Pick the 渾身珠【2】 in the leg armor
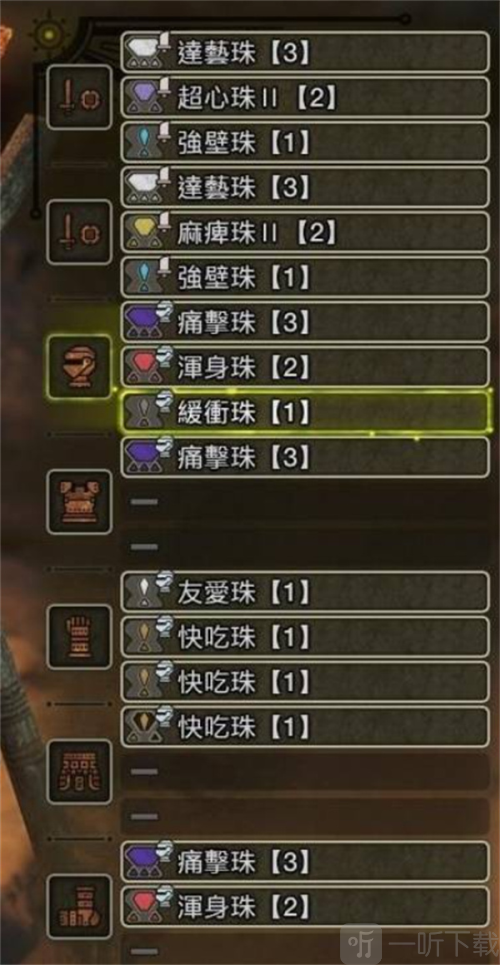This screenshot has width=500, height=965. click(305, 907)
